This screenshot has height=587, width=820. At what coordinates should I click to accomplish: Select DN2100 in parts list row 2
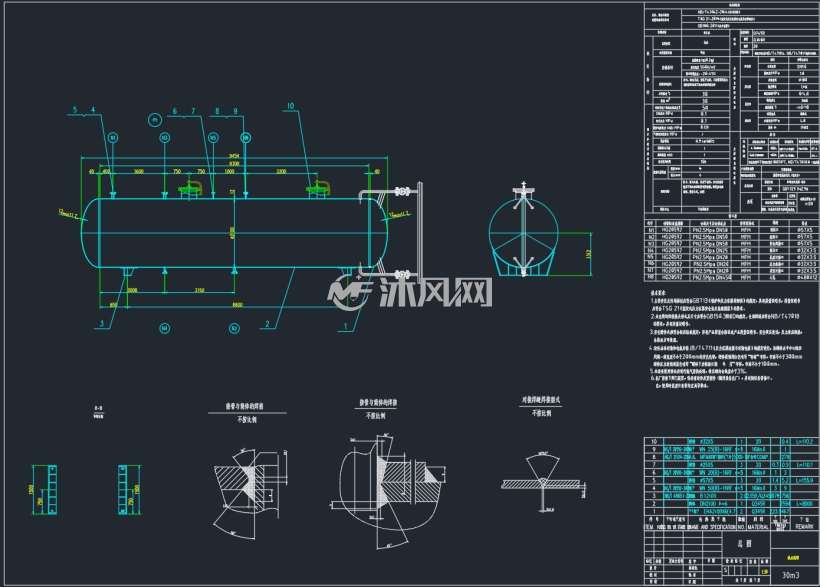[708, 504]
